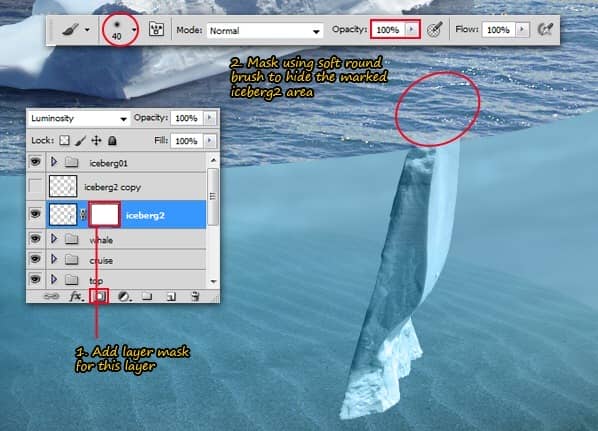Delete layer with trash icon
Image resolution: width=598 pixels, height=431 pixels.
coord(195,296)
